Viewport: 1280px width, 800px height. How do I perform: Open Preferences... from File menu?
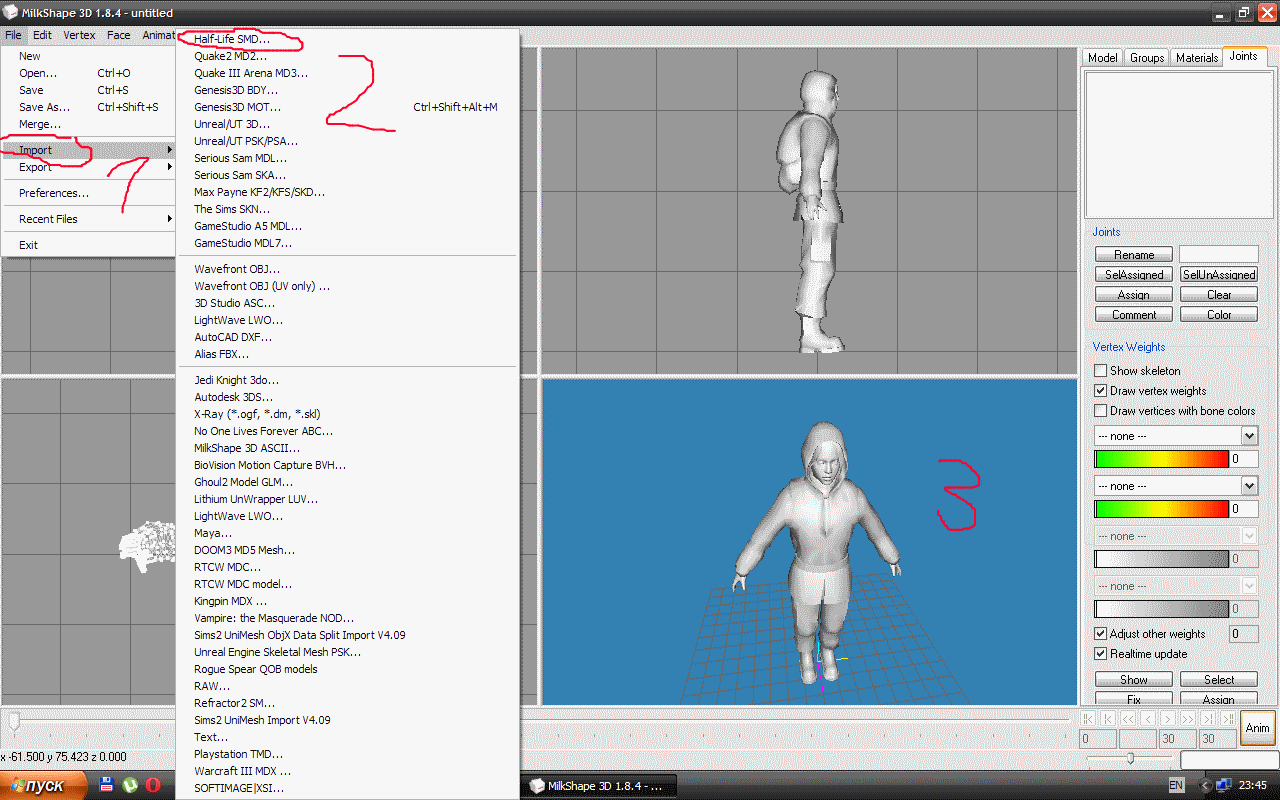(x=89, y=193)
